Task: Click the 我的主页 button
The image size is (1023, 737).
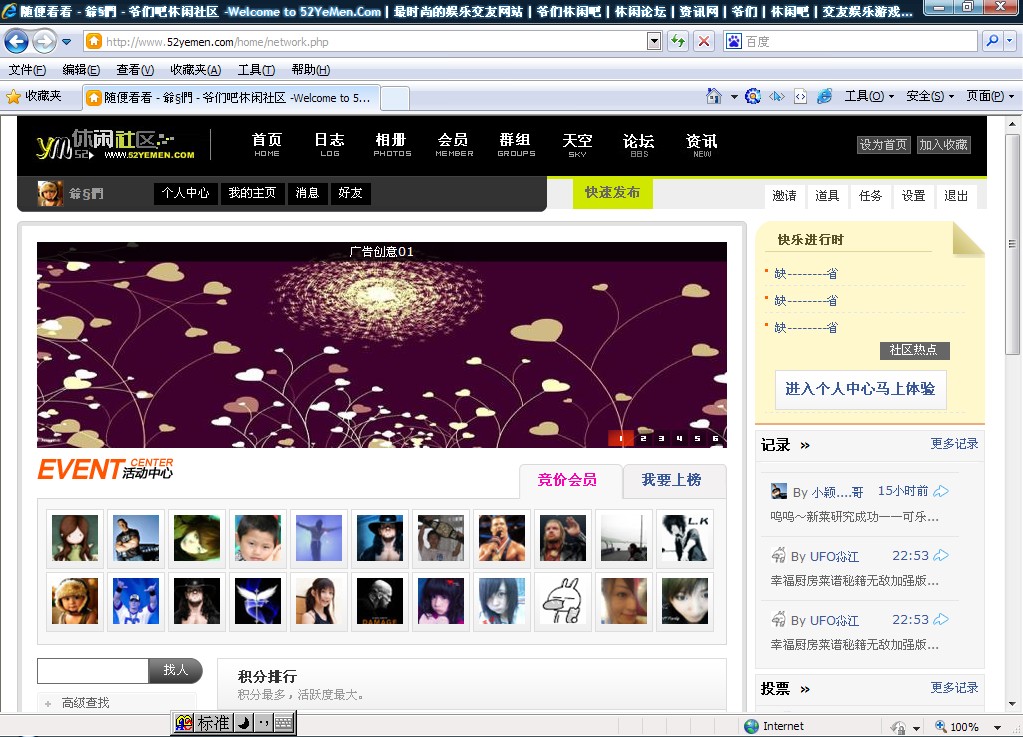Action: 252,193
